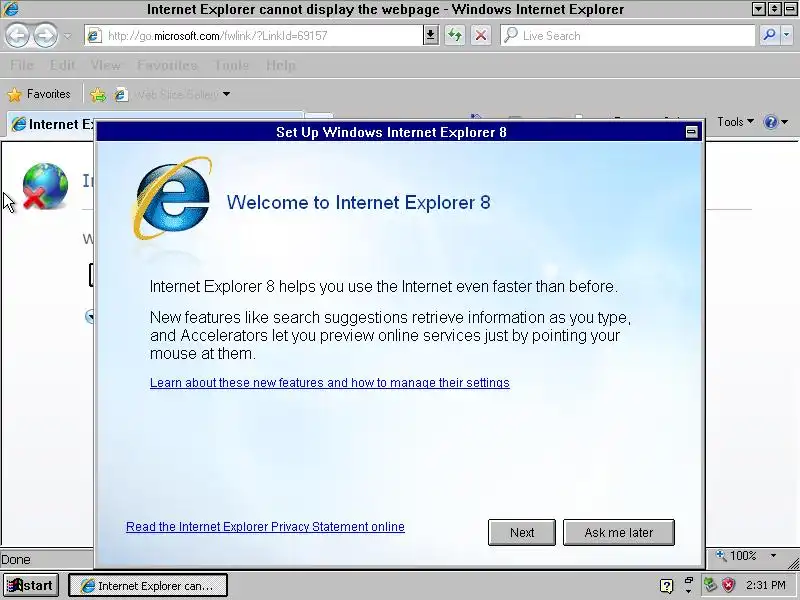This screenshot has height=600, width=800.
Task: Click the browser Forward arrow button
Action: click(46, 35)
